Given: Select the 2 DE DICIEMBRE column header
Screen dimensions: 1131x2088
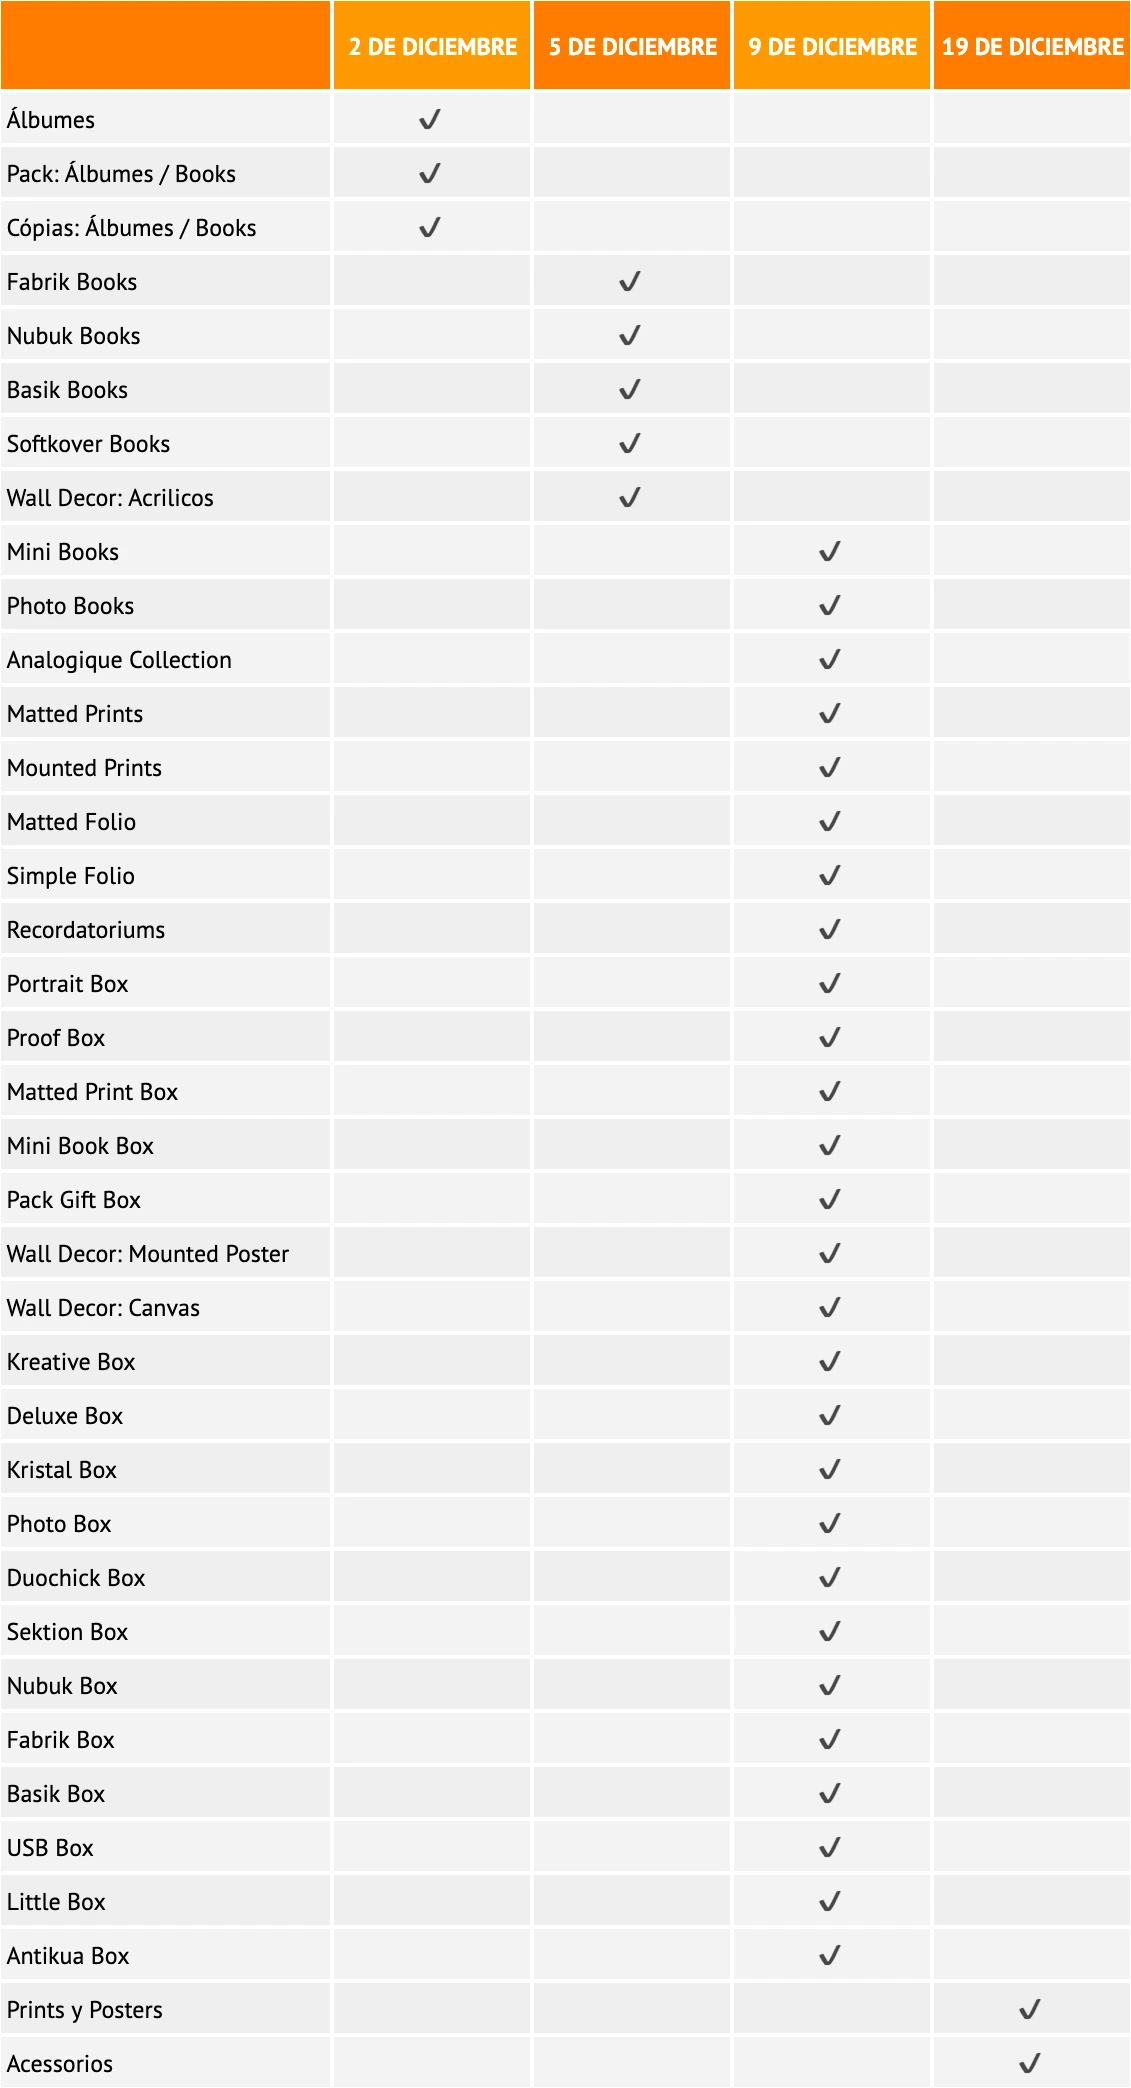Looking at the screenshot, I should point(432,47).
